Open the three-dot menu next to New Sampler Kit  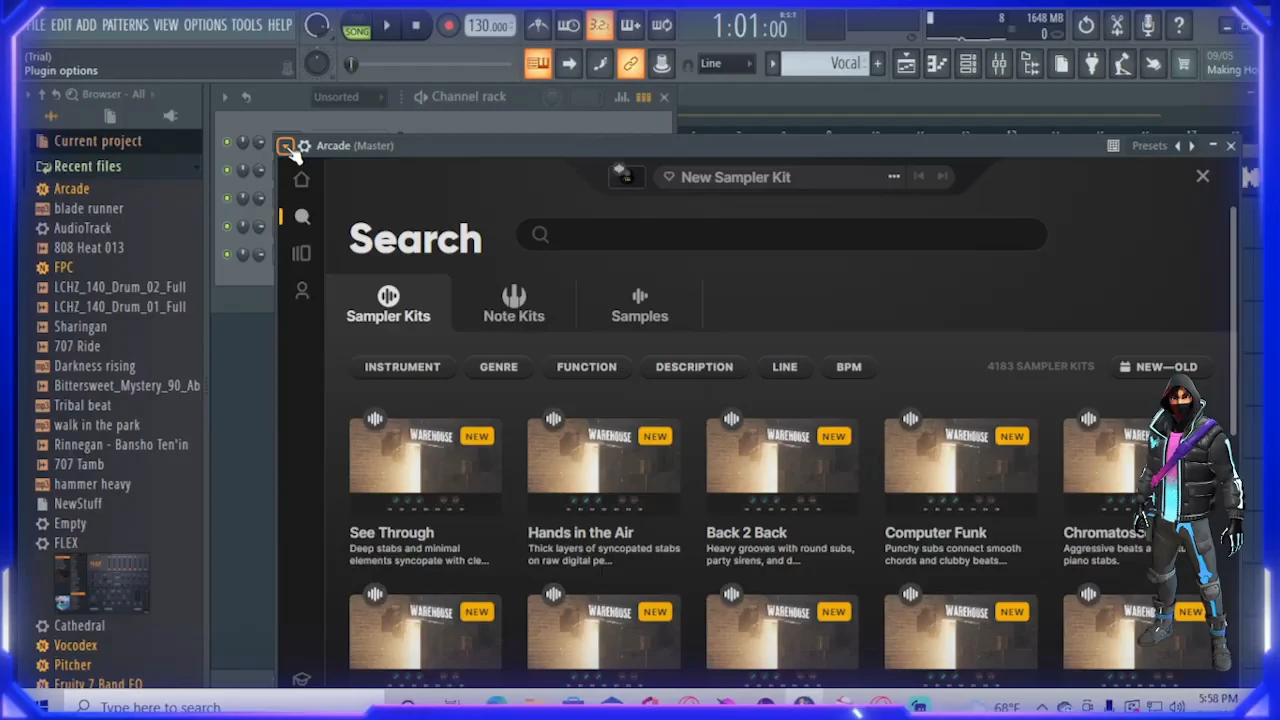pos(894,177)
